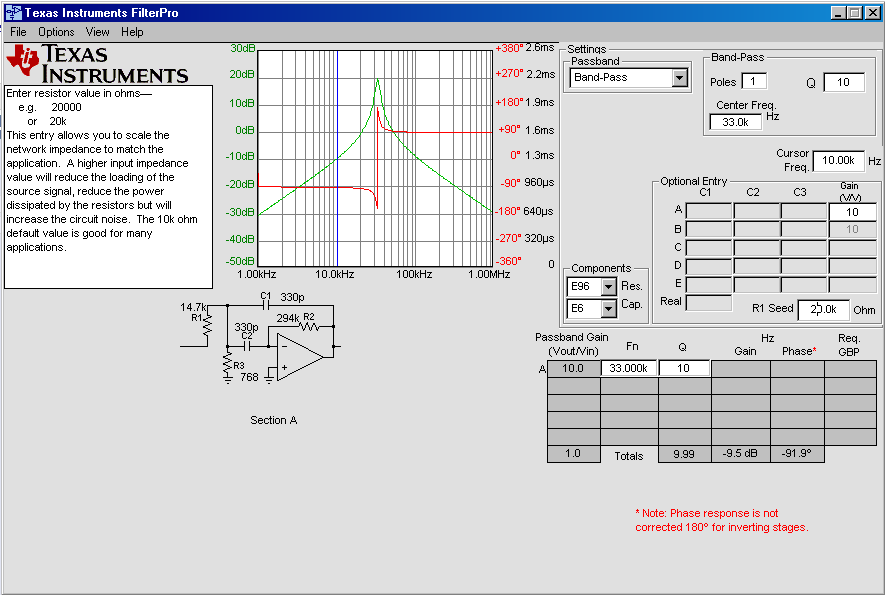This screenshot has width=885, height=595.
Task: Click the Totals gain value -9.5 dB
Action: coord(740,454)
